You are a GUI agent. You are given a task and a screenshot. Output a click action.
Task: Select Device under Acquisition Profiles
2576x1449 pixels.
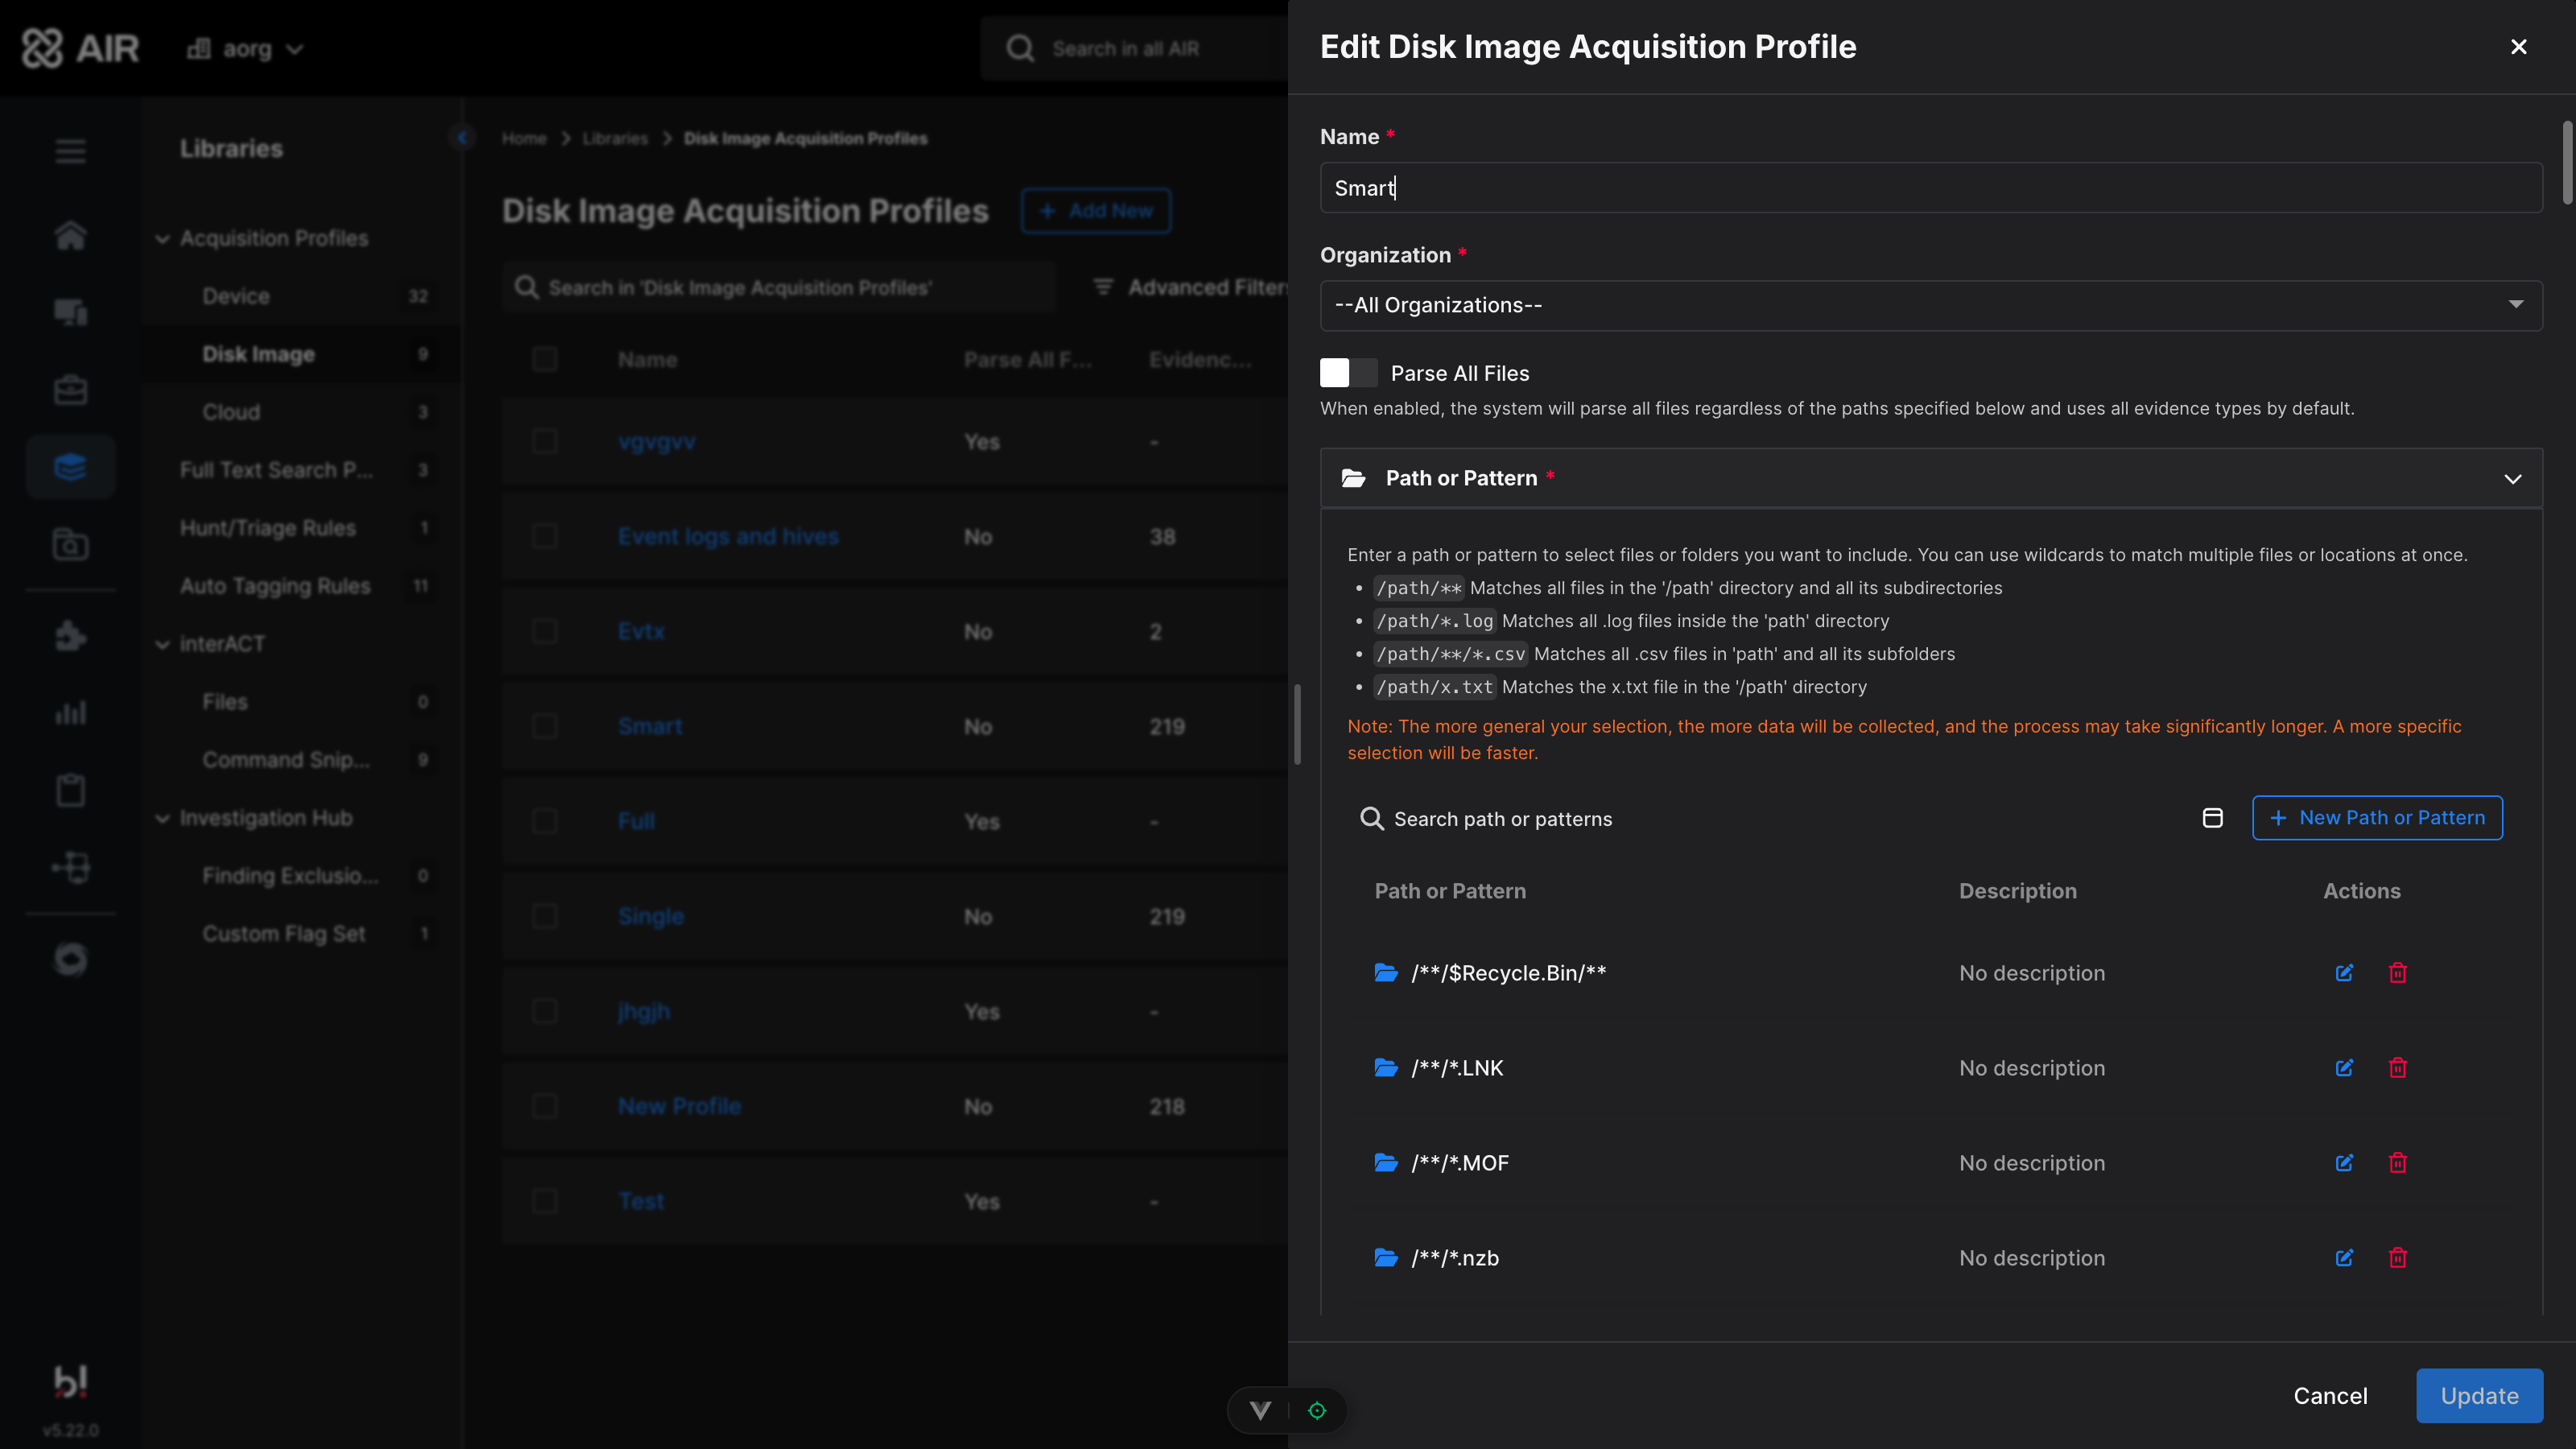[x=236, y=296]
